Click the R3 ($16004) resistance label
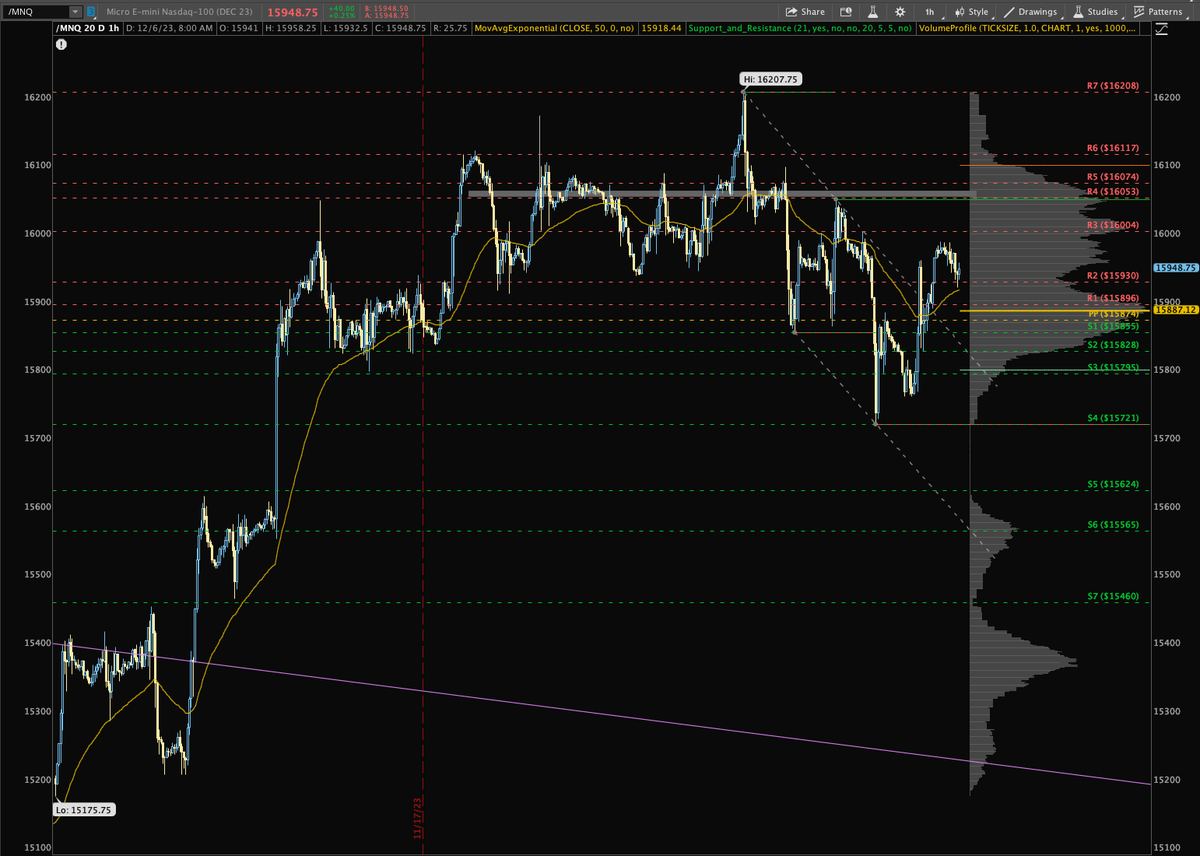The width and height of the screenshot is (1200, 856). pos(1112,225)
